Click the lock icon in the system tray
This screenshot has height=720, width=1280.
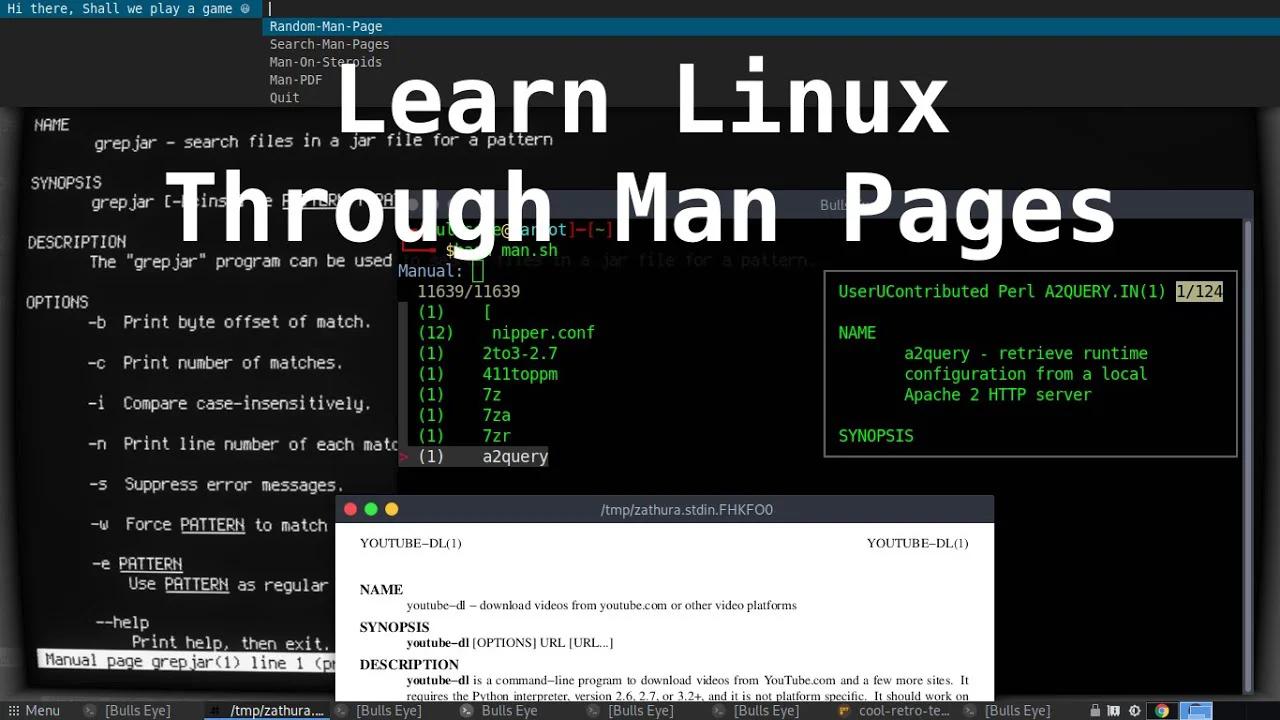tap(1094, 710)
